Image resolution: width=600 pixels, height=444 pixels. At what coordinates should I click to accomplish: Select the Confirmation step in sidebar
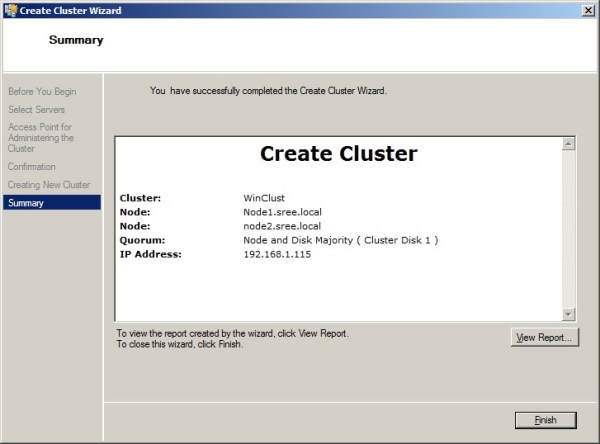point(32,167)
